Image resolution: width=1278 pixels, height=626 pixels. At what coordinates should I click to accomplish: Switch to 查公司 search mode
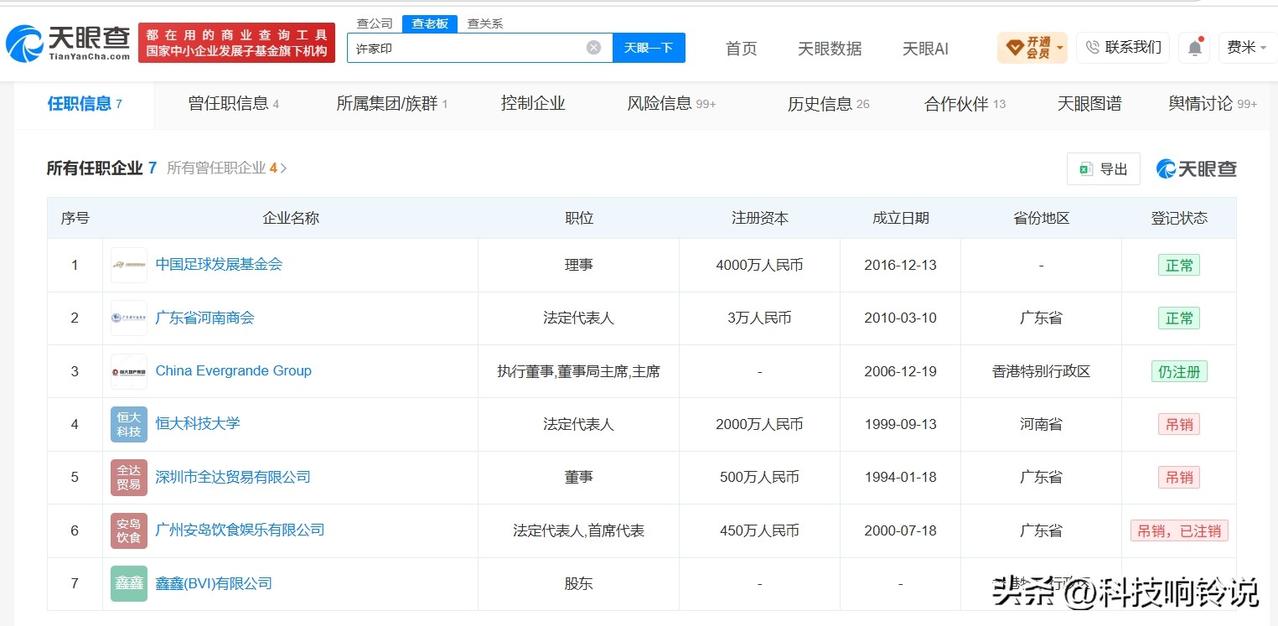tap(375, 23)
